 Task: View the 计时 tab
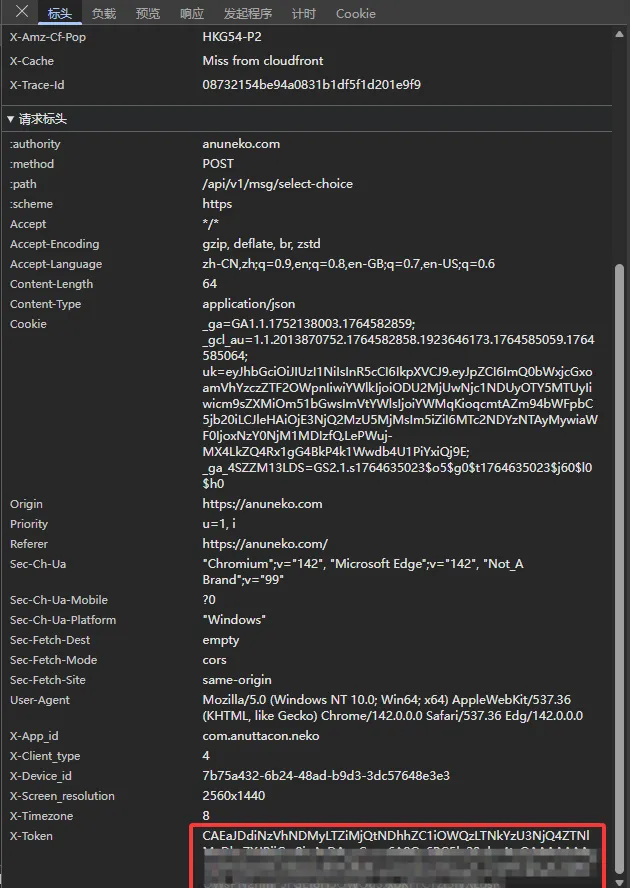(x=304, y=14)
